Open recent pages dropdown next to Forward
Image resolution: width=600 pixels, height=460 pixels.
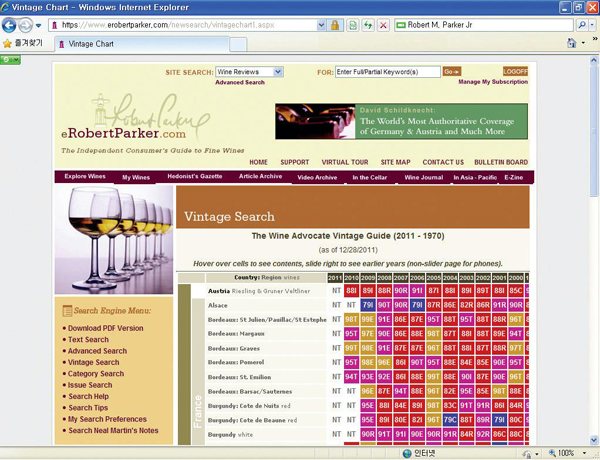click(39, 26)
